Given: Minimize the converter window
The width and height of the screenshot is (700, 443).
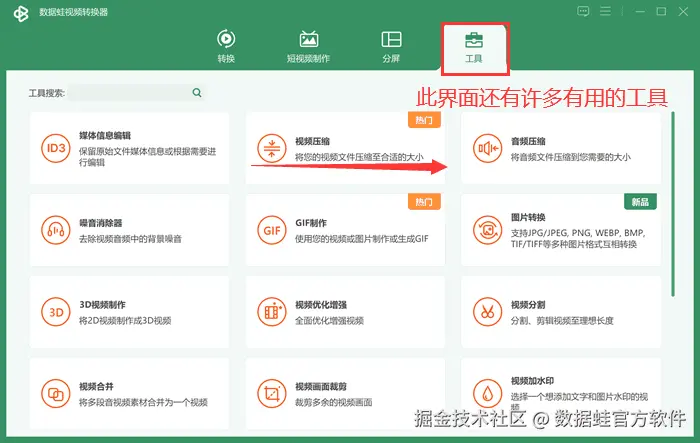Looking at the screenshot, I should click(640, 11).
